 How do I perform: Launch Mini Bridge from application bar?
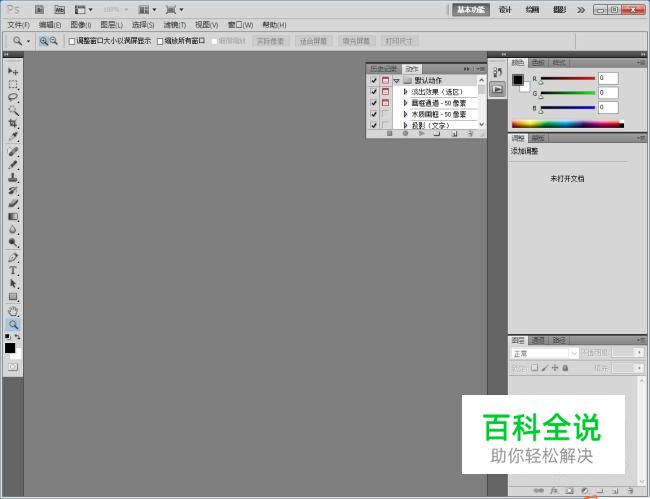pyautogui.click(x=60, y=9)
